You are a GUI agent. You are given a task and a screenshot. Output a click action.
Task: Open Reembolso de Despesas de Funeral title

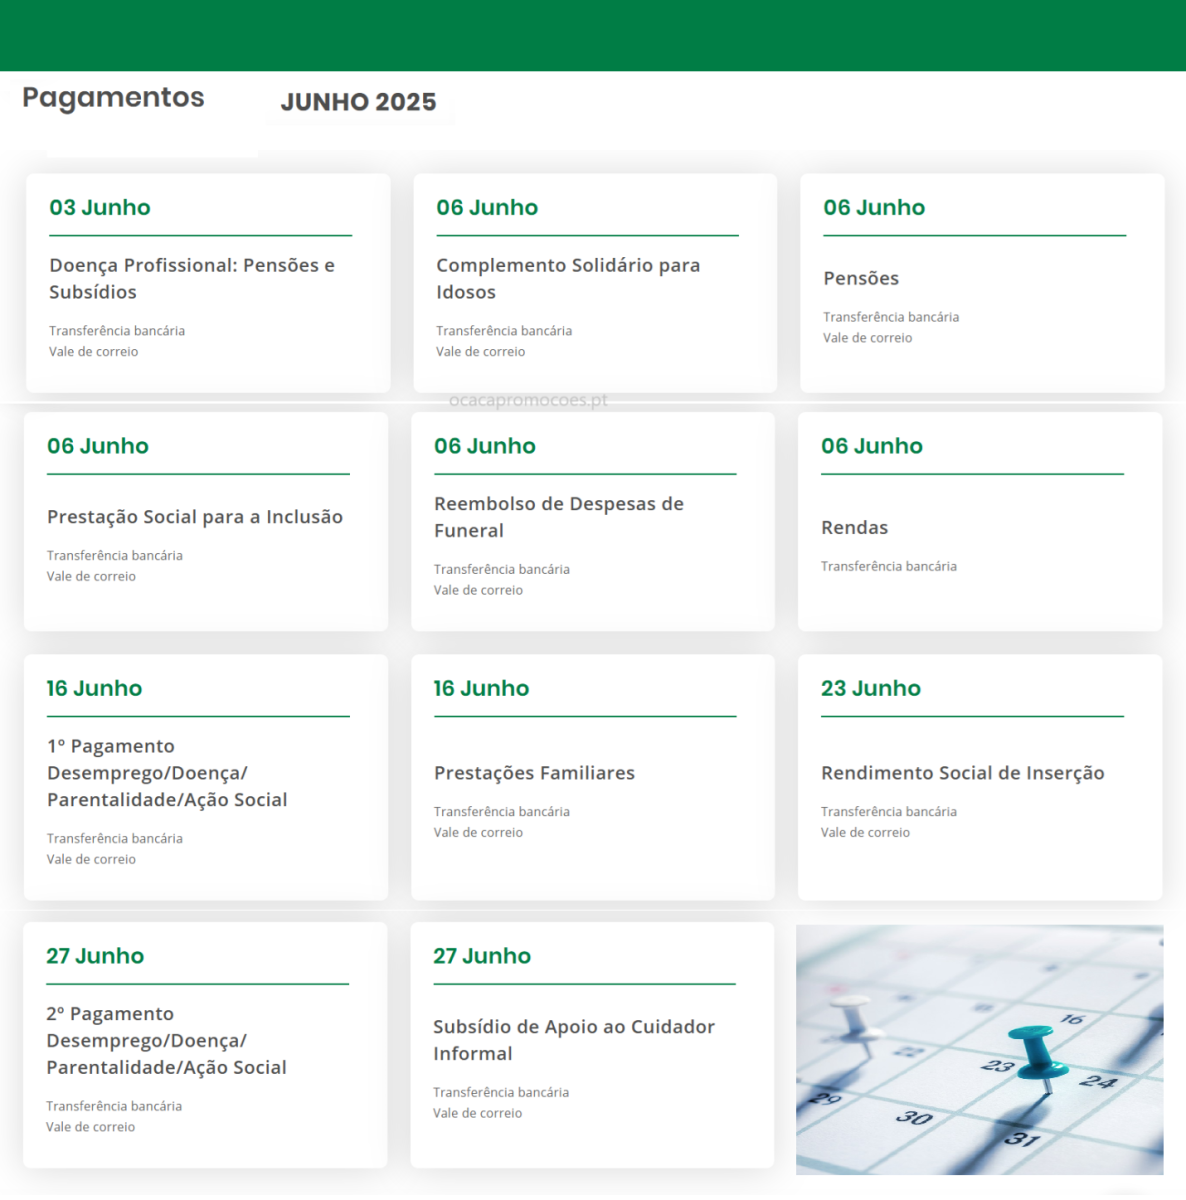tap(558, 517)
